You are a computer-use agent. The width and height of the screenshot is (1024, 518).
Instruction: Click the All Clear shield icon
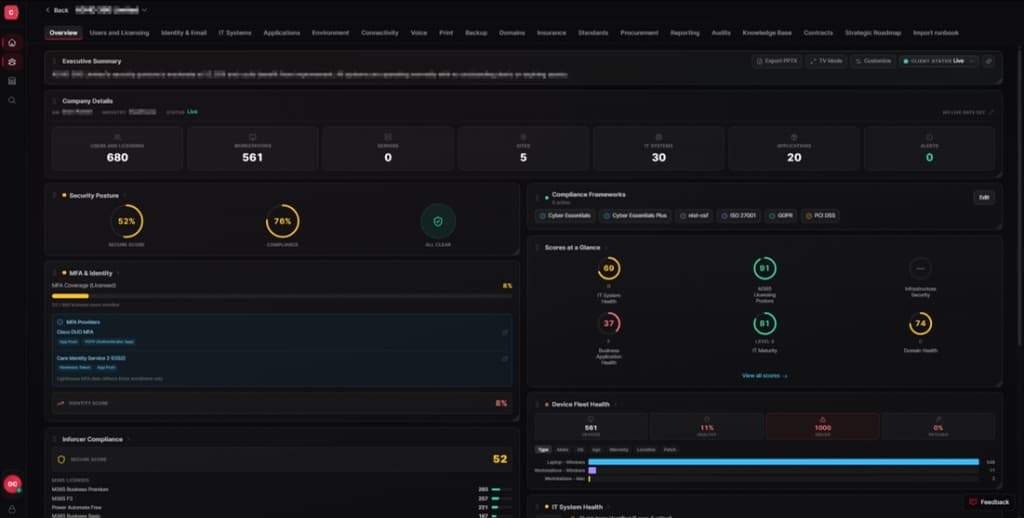(x=438, y=221)
